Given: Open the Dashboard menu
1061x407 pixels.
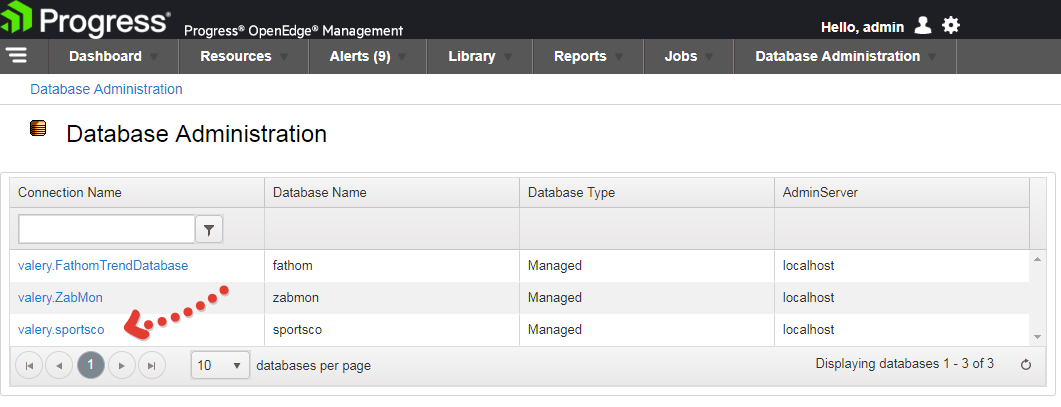Looking at the screenshot, I should coord(114,56).
